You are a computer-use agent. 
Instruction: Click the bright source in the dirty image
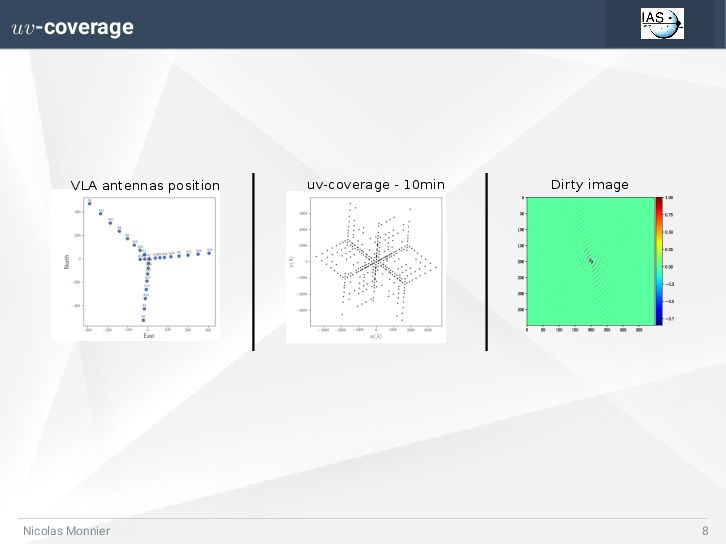click(x=590, y=261)
